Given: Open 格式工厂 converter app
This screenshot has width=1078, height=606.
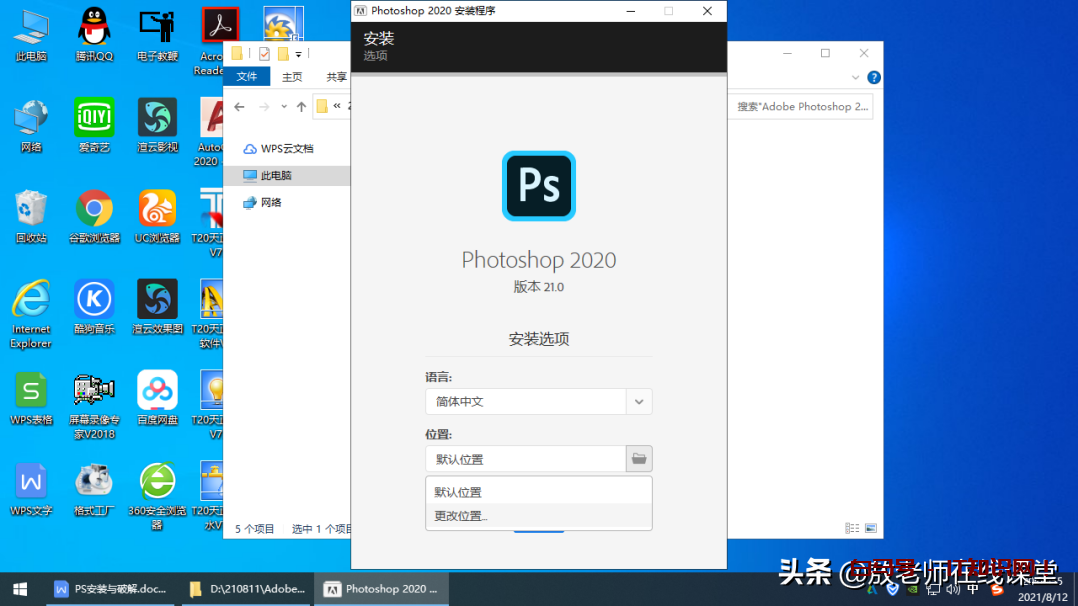Looking at the screenshot, I should point(94,480).
